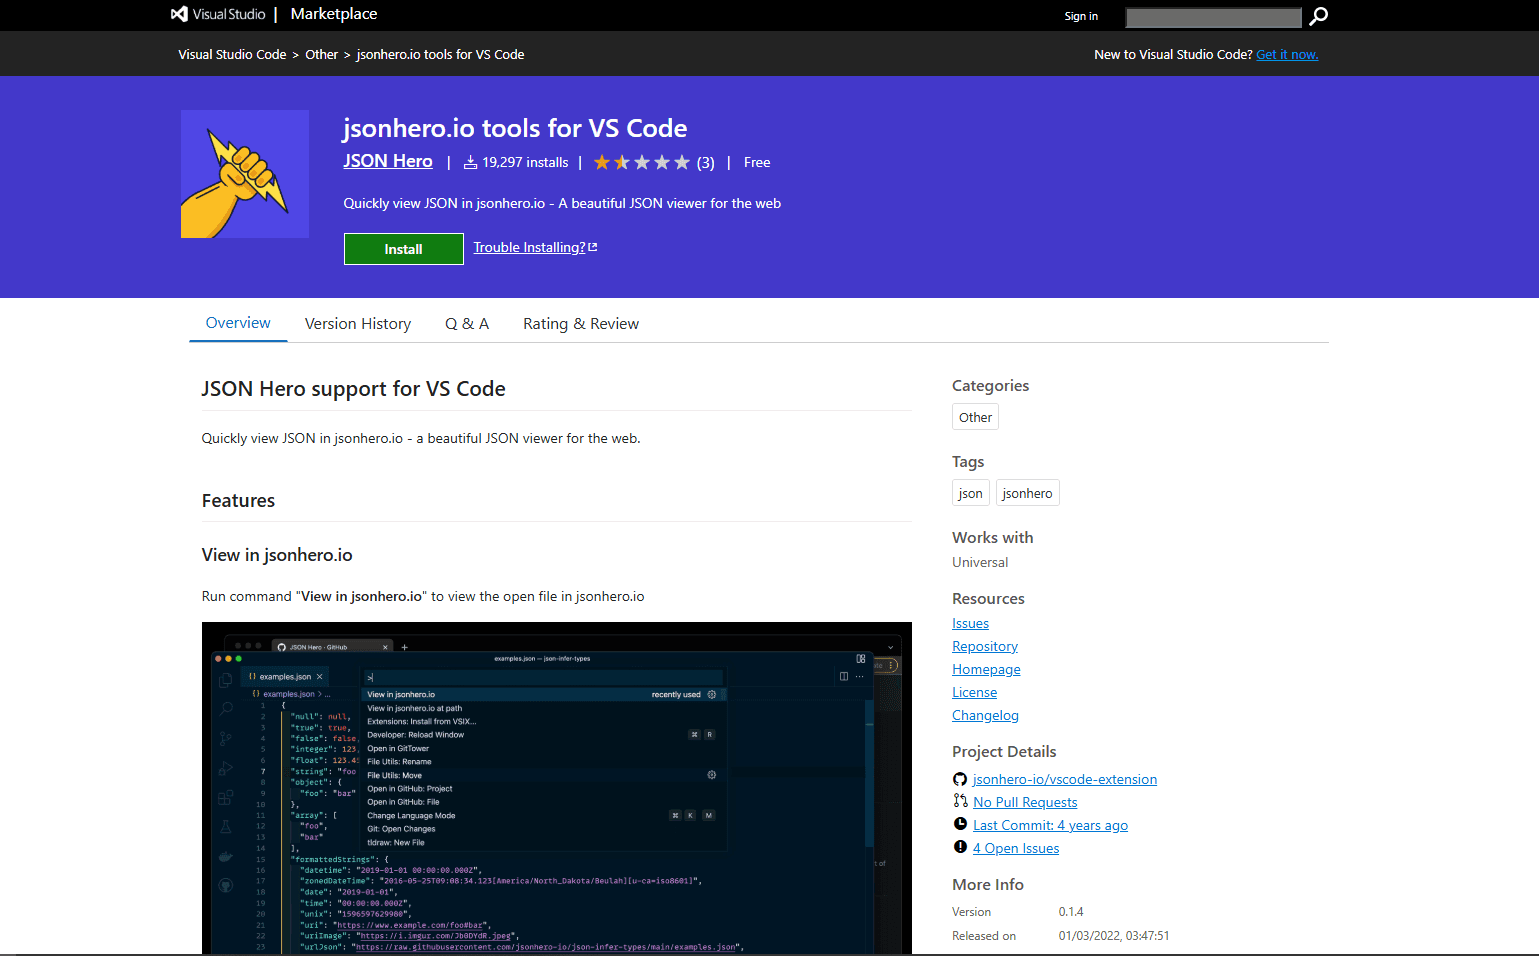
Task: Click the pull request icon under Project Details
Action: 960,801
